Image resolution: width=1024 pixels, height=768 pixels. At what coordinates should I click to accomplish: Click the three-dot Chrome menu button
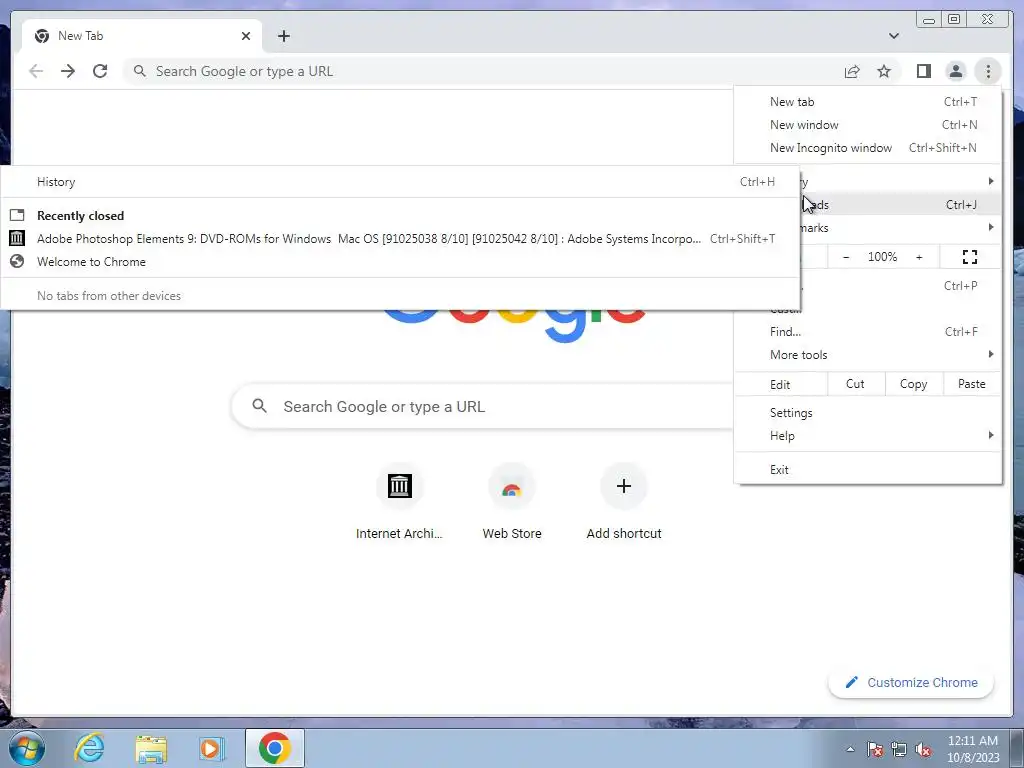tap(988, 71)
